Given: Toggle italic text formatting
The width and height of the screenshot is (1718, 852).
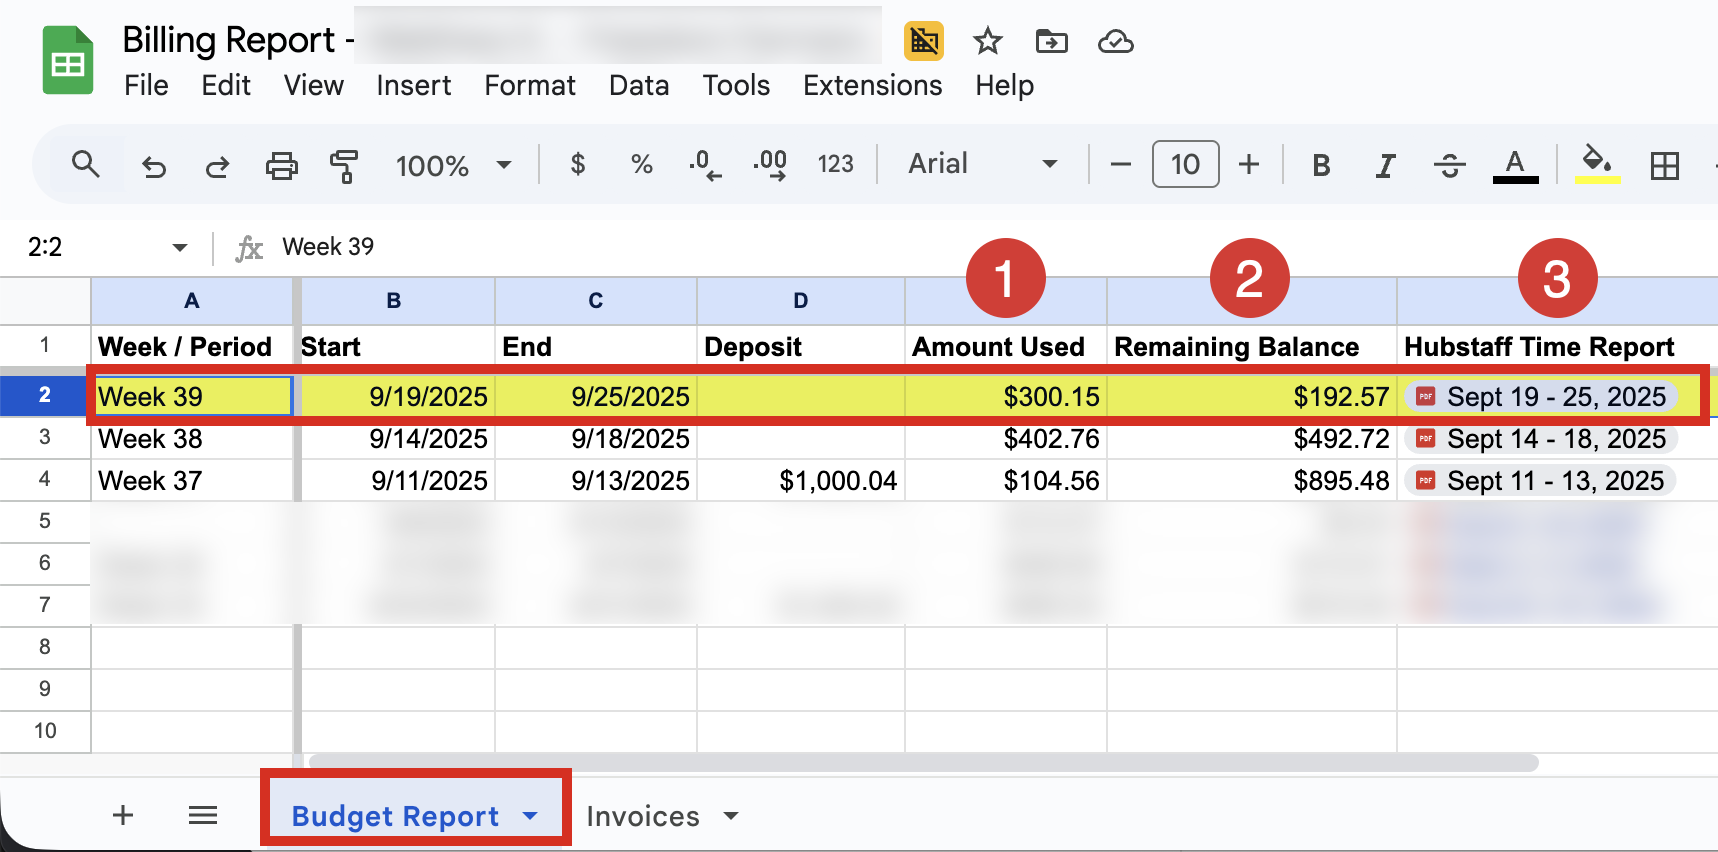Looking at the screenshot, I should pos(1385,165).
